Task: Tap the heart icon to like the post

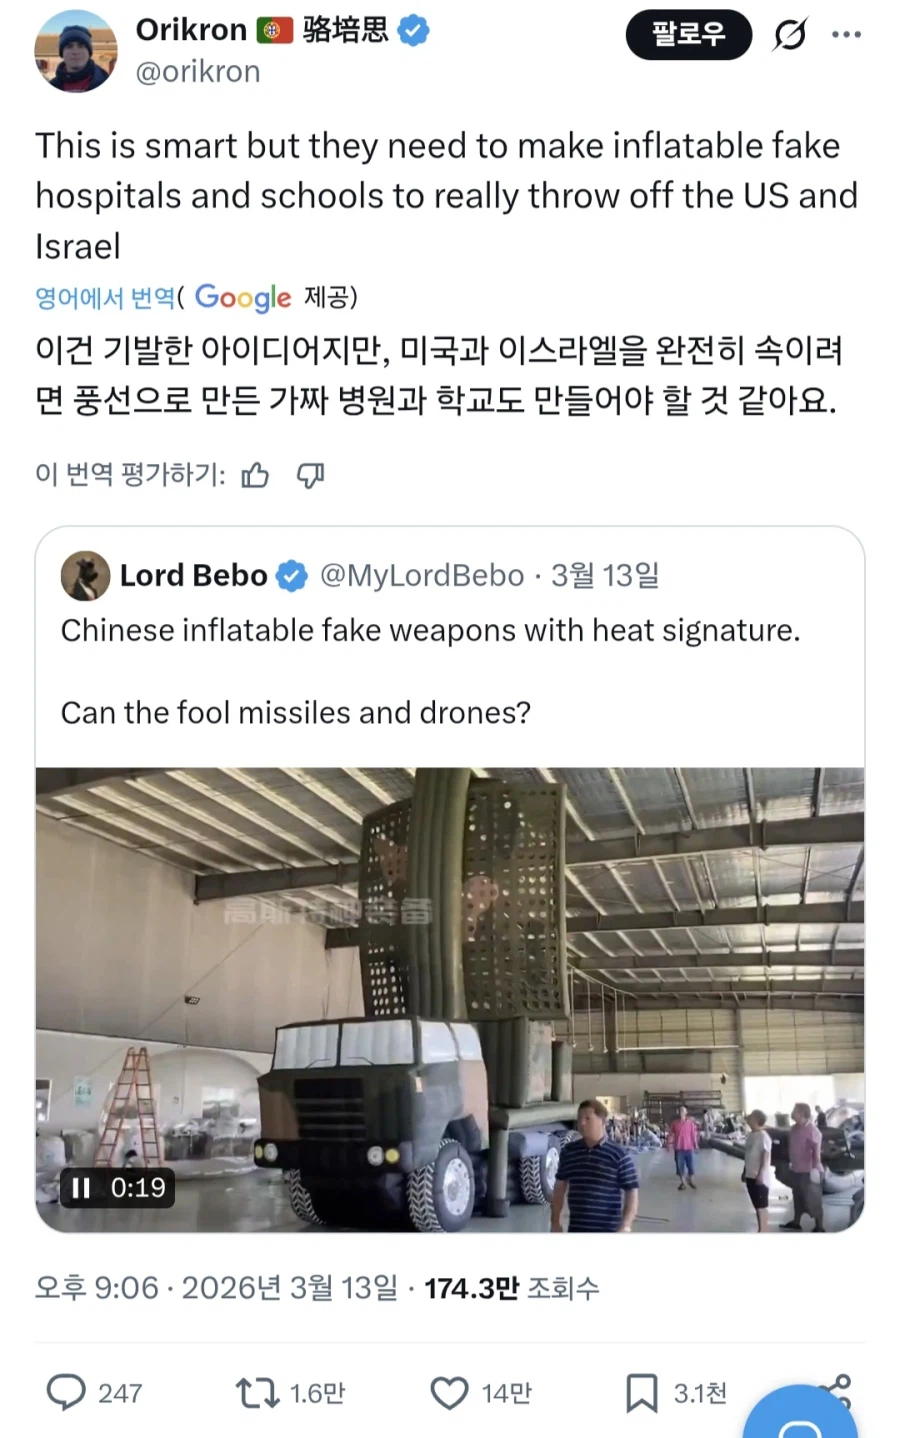Action: [x=450, y=1391]
